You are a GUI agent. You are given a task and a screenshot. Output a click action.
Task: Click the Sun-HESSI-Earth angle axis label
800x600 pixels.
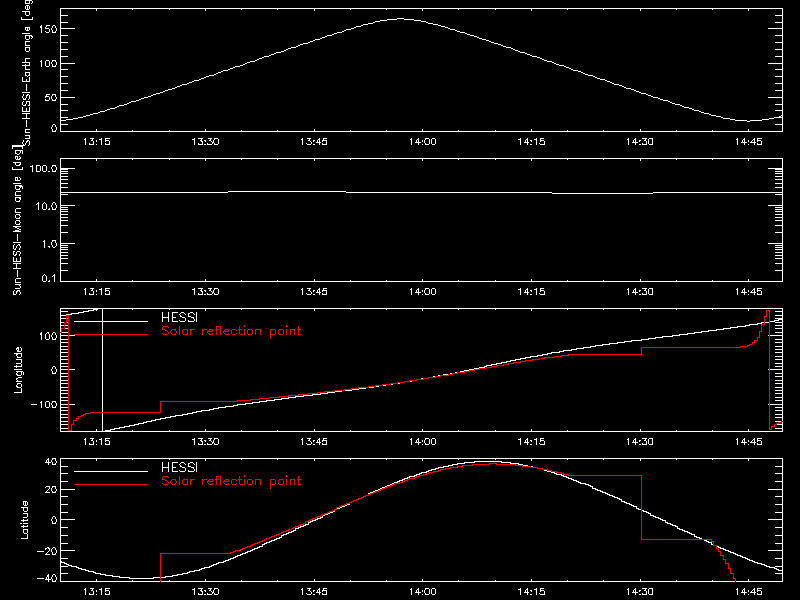click(x=27, y=72)
